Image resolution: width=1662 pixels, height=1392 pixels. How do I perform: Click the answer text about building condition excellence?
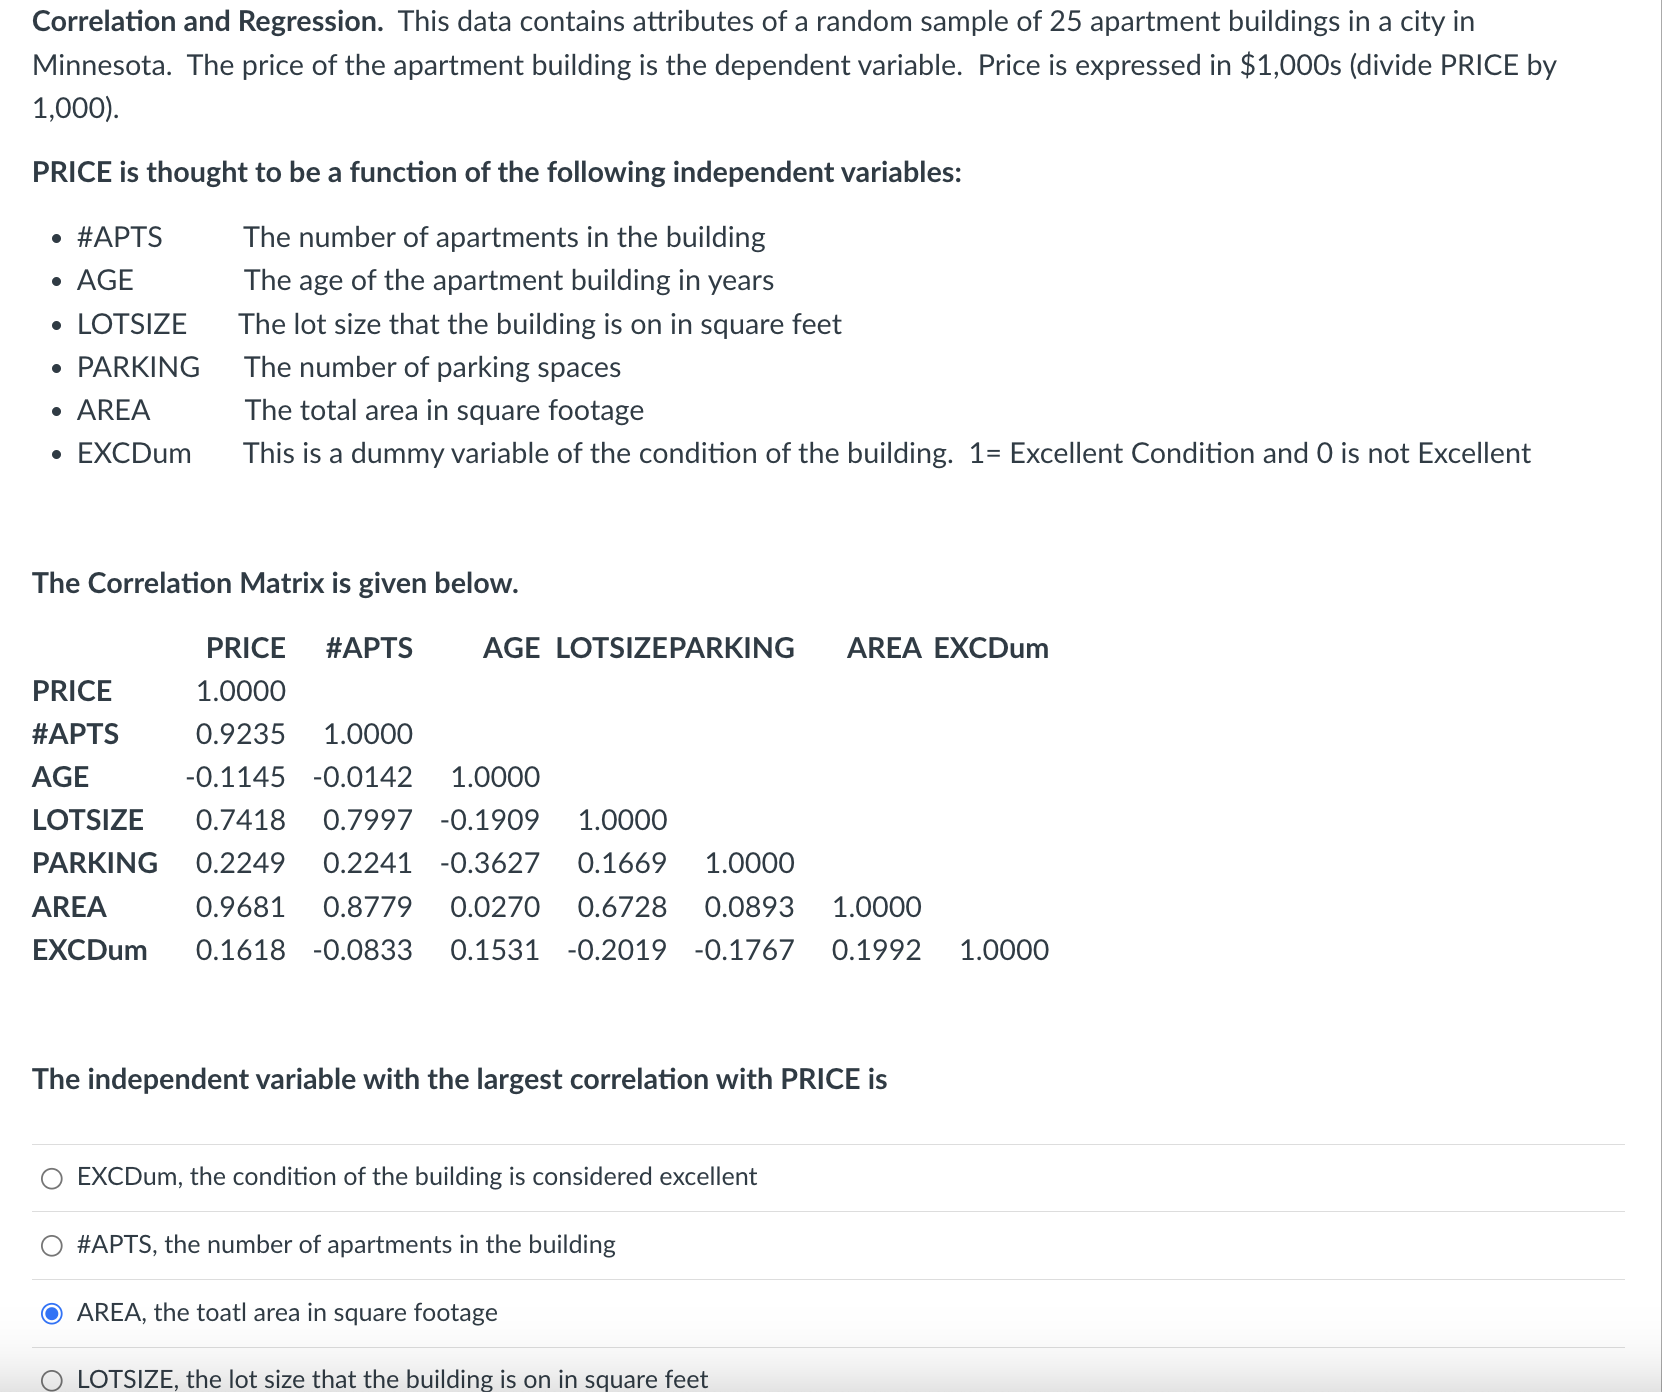click(415, 1177)
